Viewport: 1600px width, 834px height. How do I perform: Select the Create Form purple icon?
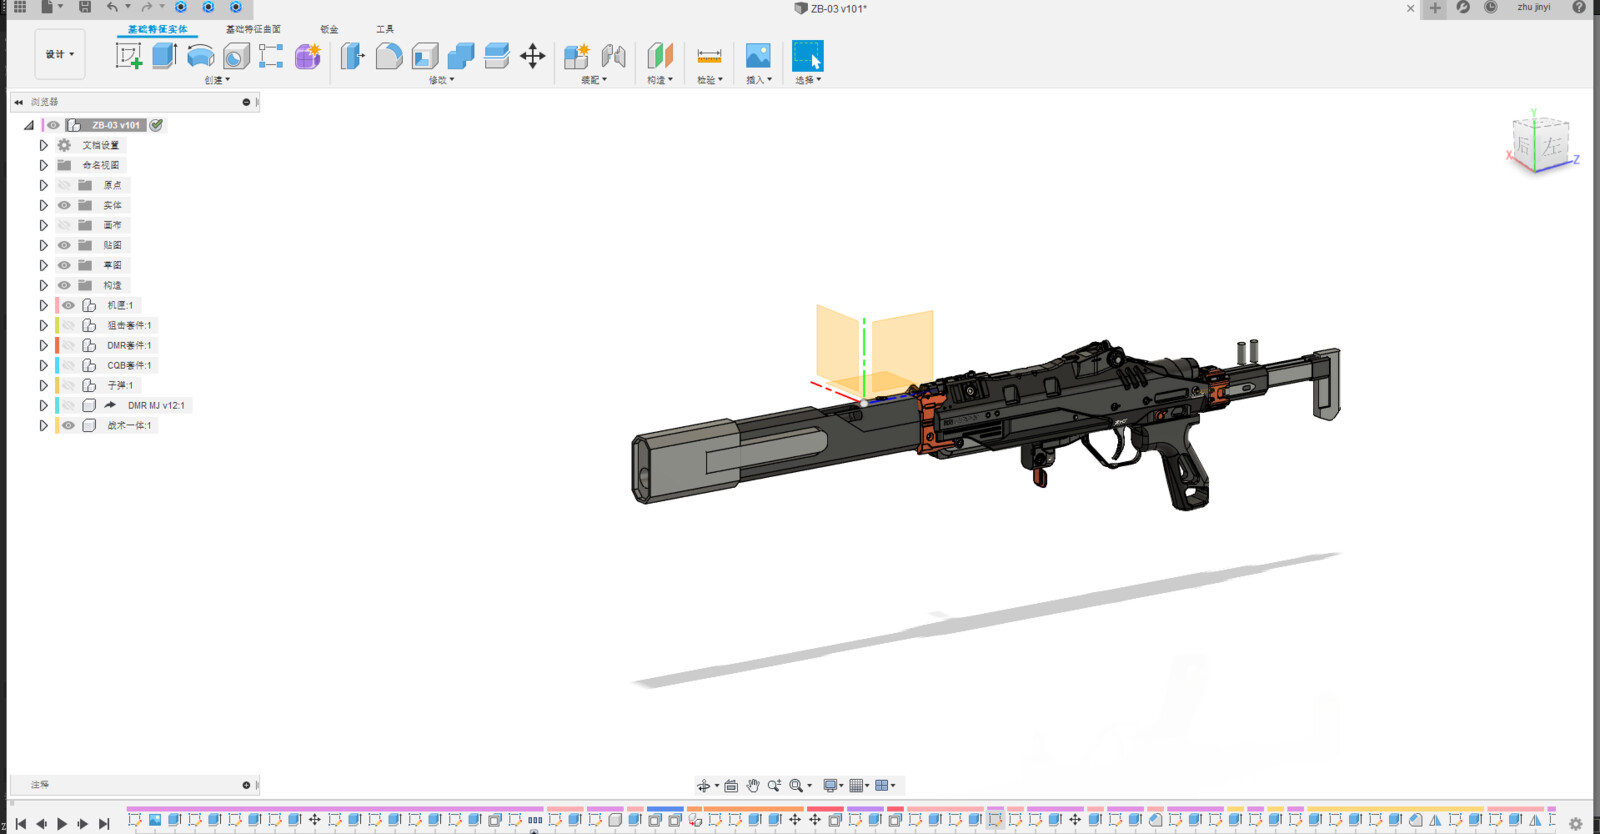[308, 56]
